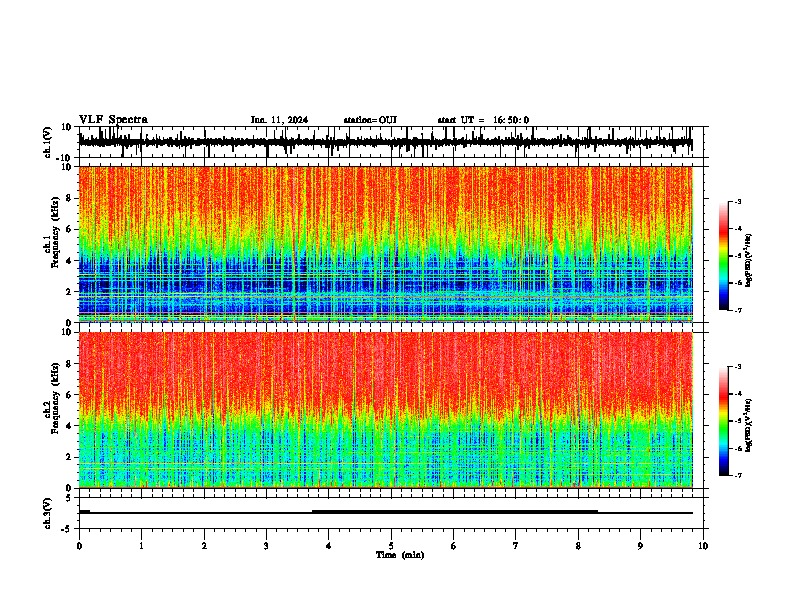Select the "start UT = 16:50:0" header text

(x=483, y=120)
